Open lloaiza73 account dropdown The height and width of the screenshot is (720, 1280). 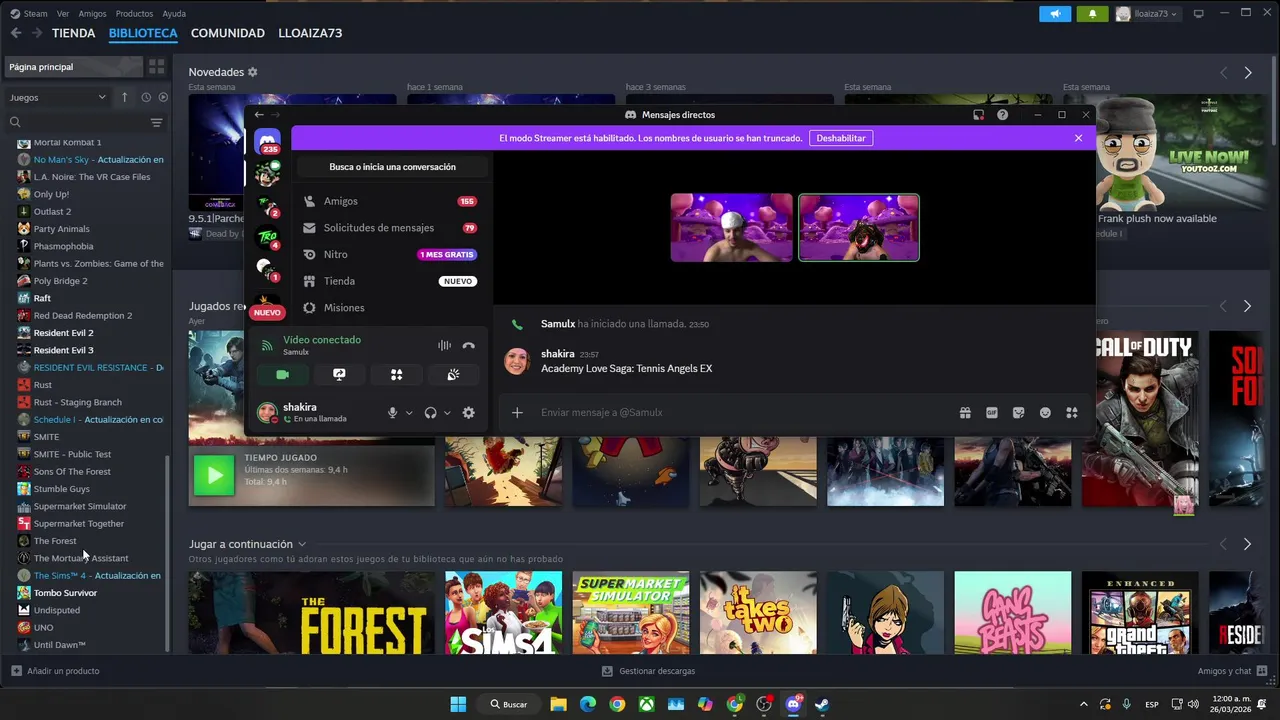pyautogui.click(x=1147, y=14)
